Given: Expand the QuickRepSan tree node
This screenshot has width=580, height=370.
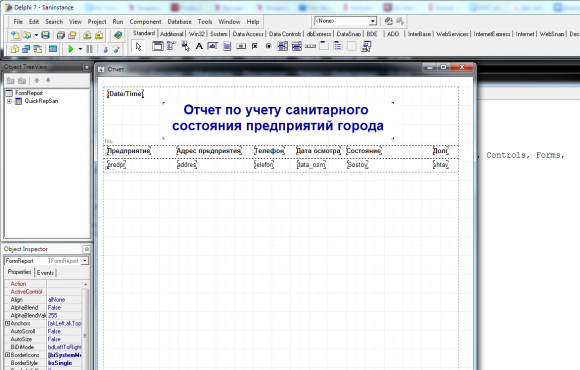Looking at the screenshot, I should pos(9,101).
